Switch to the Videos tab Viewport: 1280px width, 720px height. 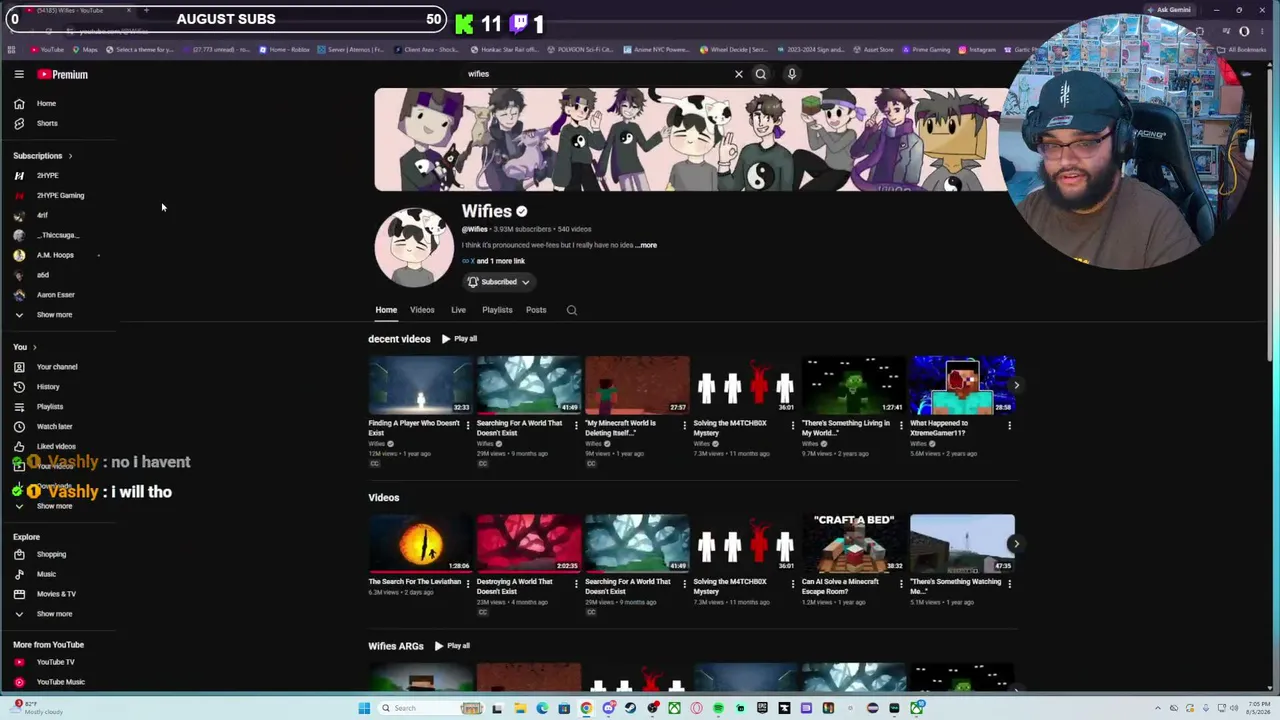(x=422, y=310)
